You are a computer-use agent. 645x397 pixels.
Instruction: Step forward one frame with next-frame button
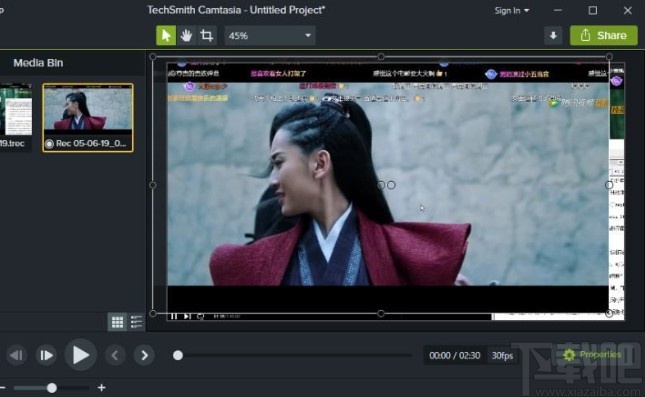click(x=46, y=355)
